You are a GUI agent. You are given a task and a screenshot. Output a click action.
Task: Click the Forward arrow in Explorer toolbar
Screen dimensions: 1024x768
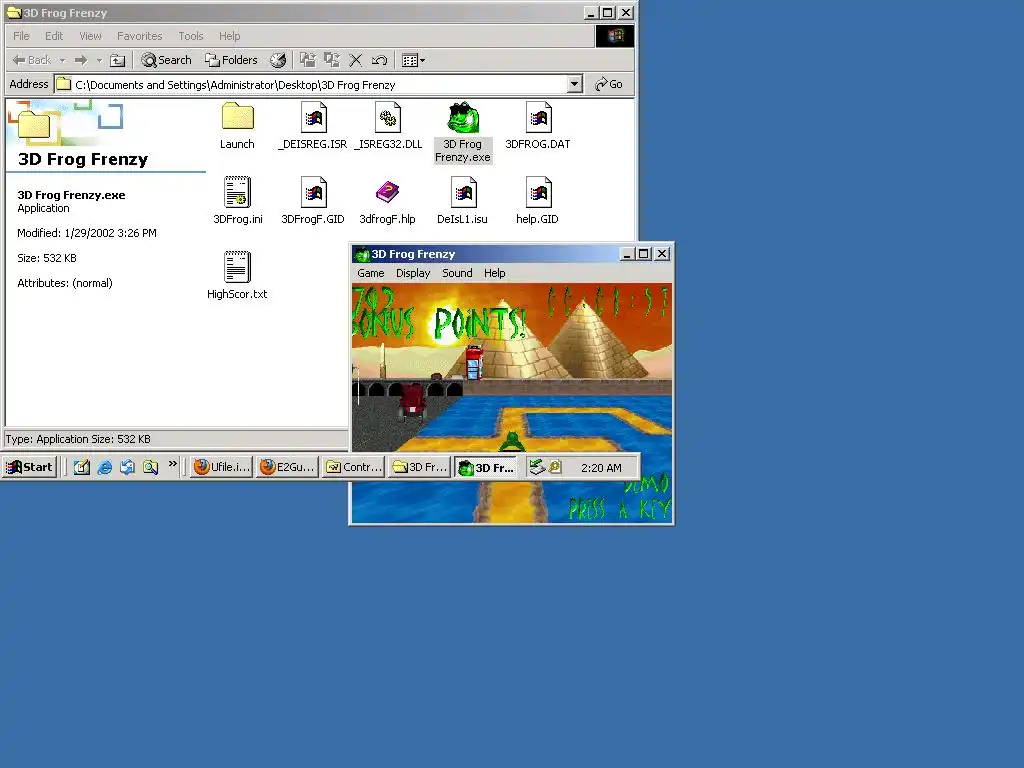[x=81, y=60]
